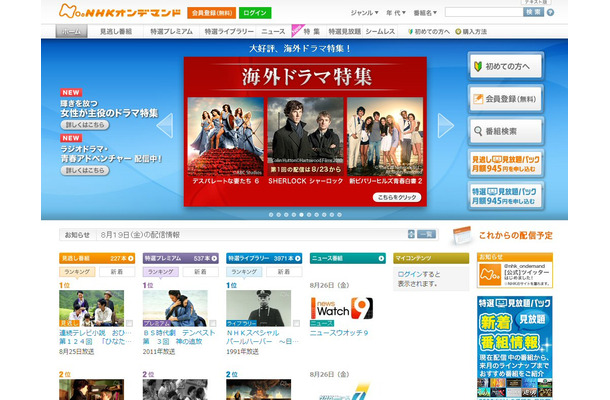Open シームレス nav item

point(380,32)
